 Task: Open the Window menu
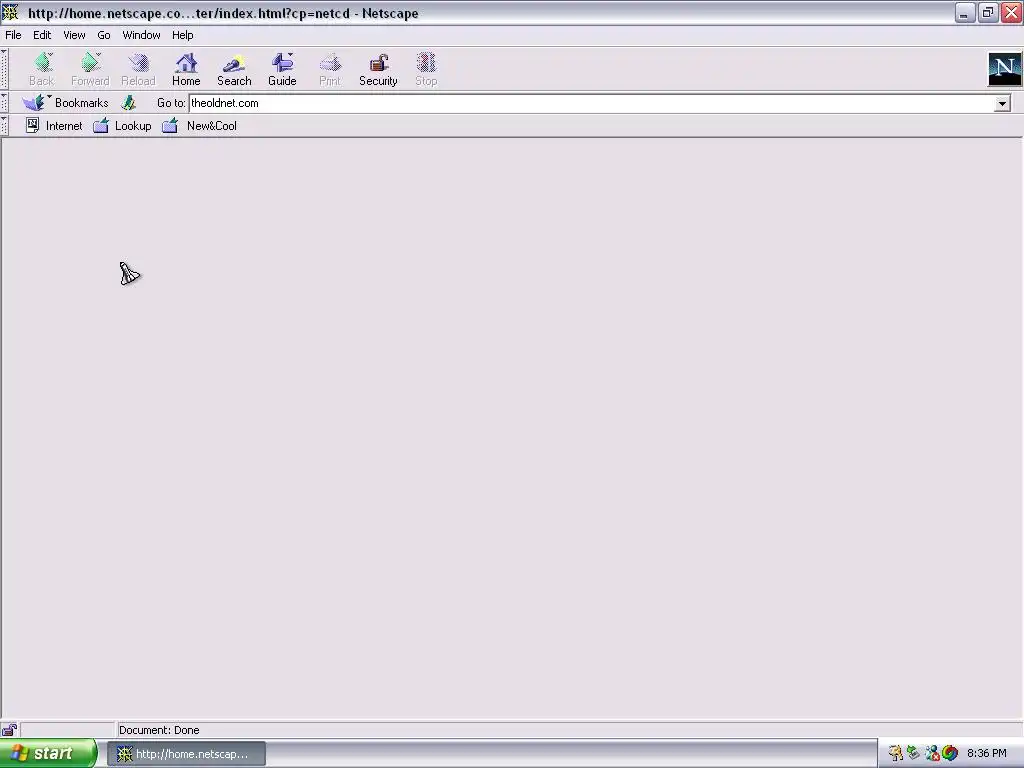click(x=141, y=35)
